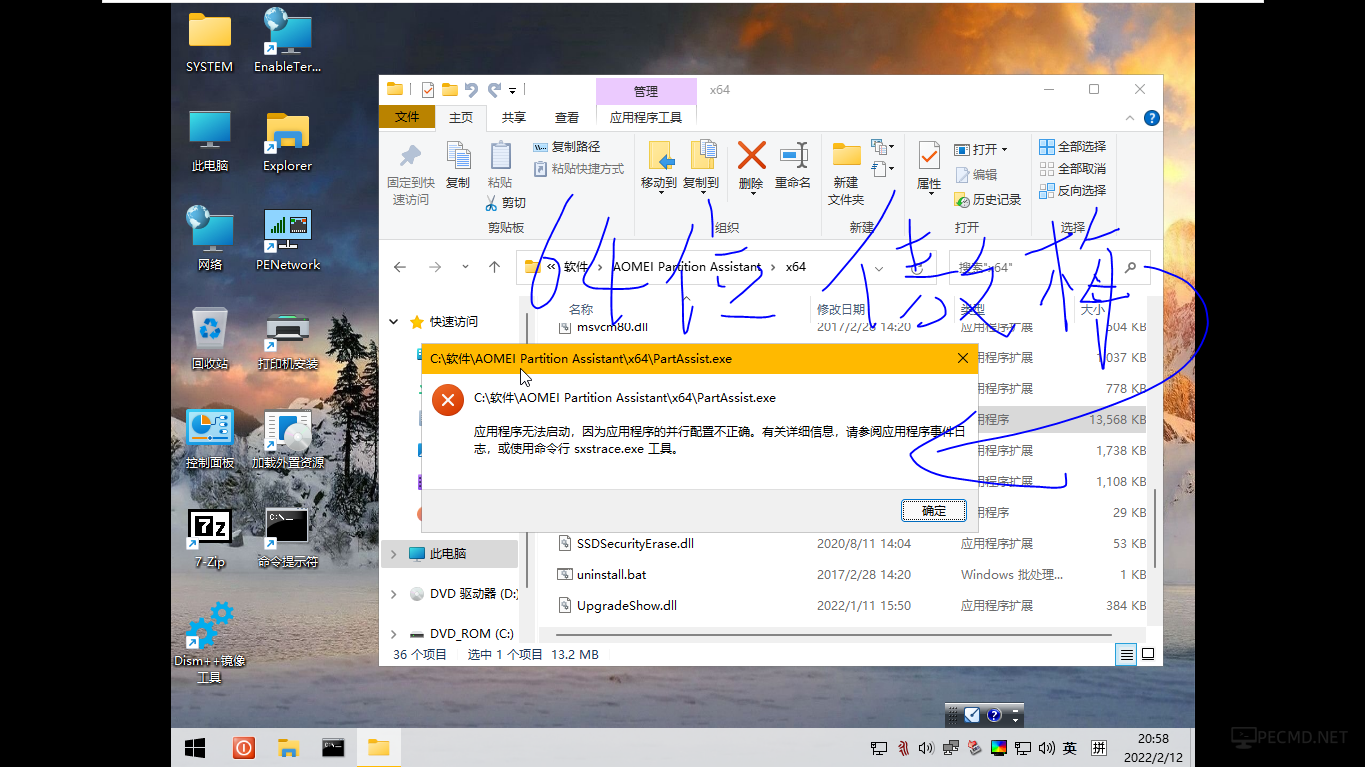Open Explorer help with the blue question mark
This screenshot has width=1365, height=767.
(x=1151, y=118)
